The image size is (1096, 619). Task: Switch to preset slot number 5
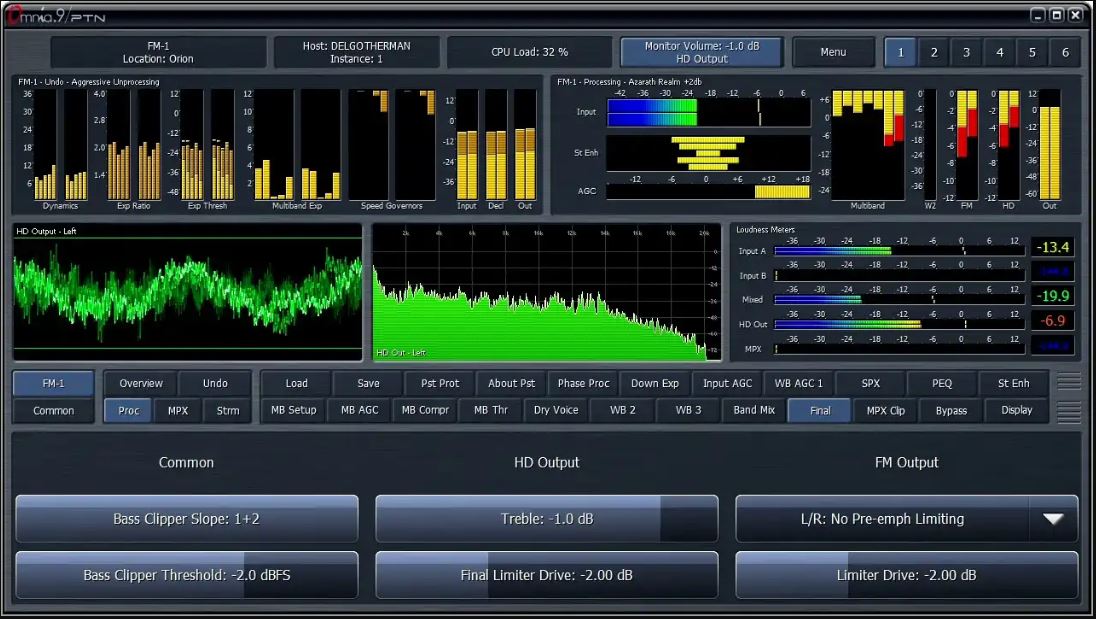pyautogui.click(x=1032, y=53)
